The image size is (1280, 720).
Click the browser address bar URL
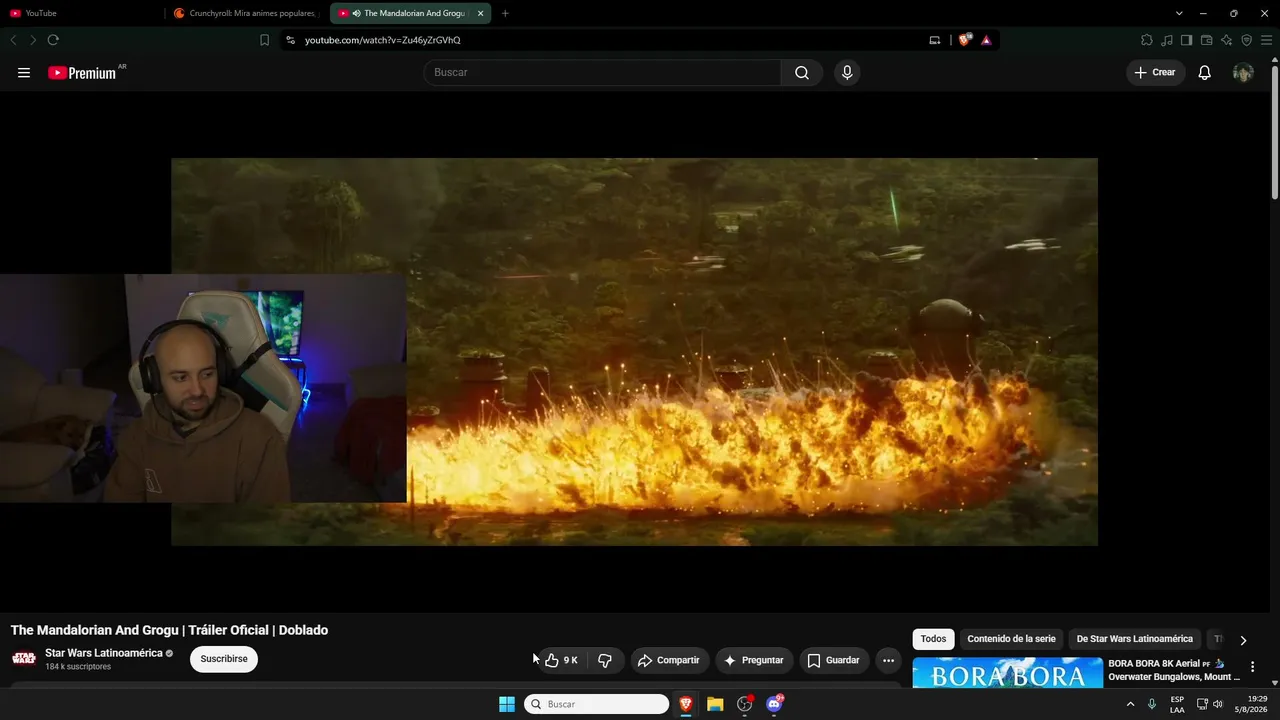383,40
